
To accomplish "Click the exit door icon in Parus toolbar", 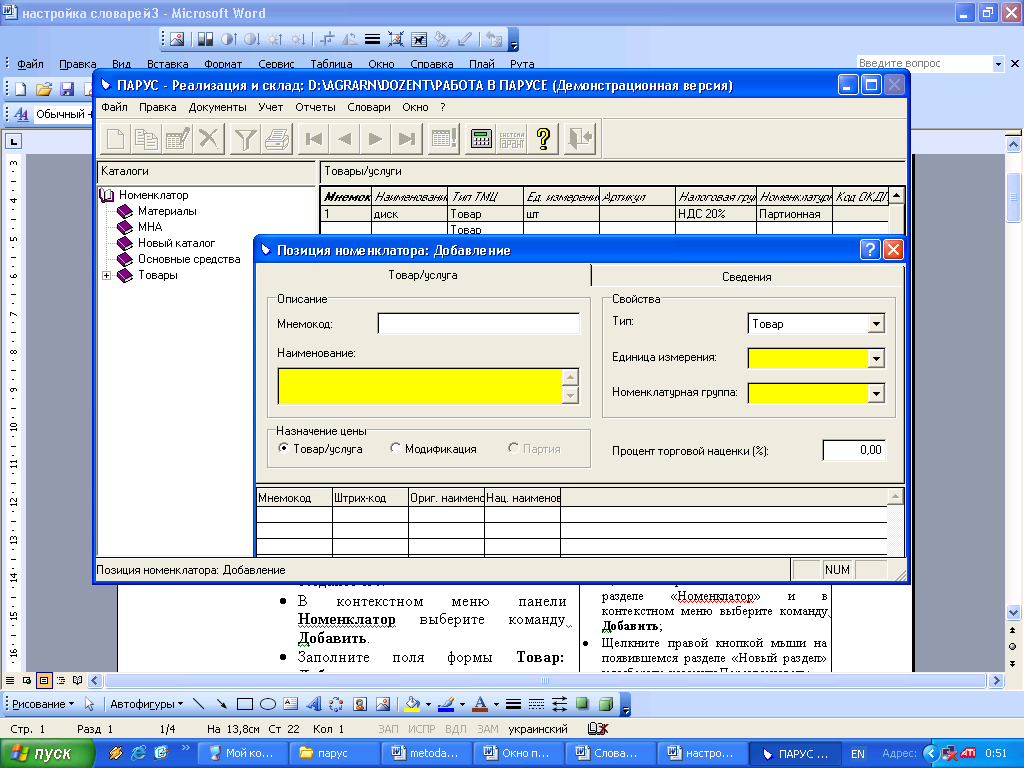I will pos(580,138).
